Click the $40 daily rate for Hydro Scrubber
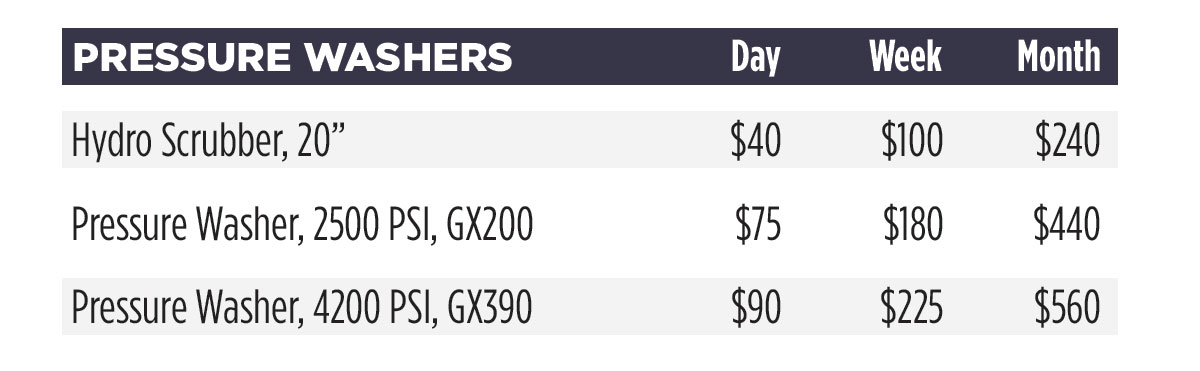 [755, 141]
